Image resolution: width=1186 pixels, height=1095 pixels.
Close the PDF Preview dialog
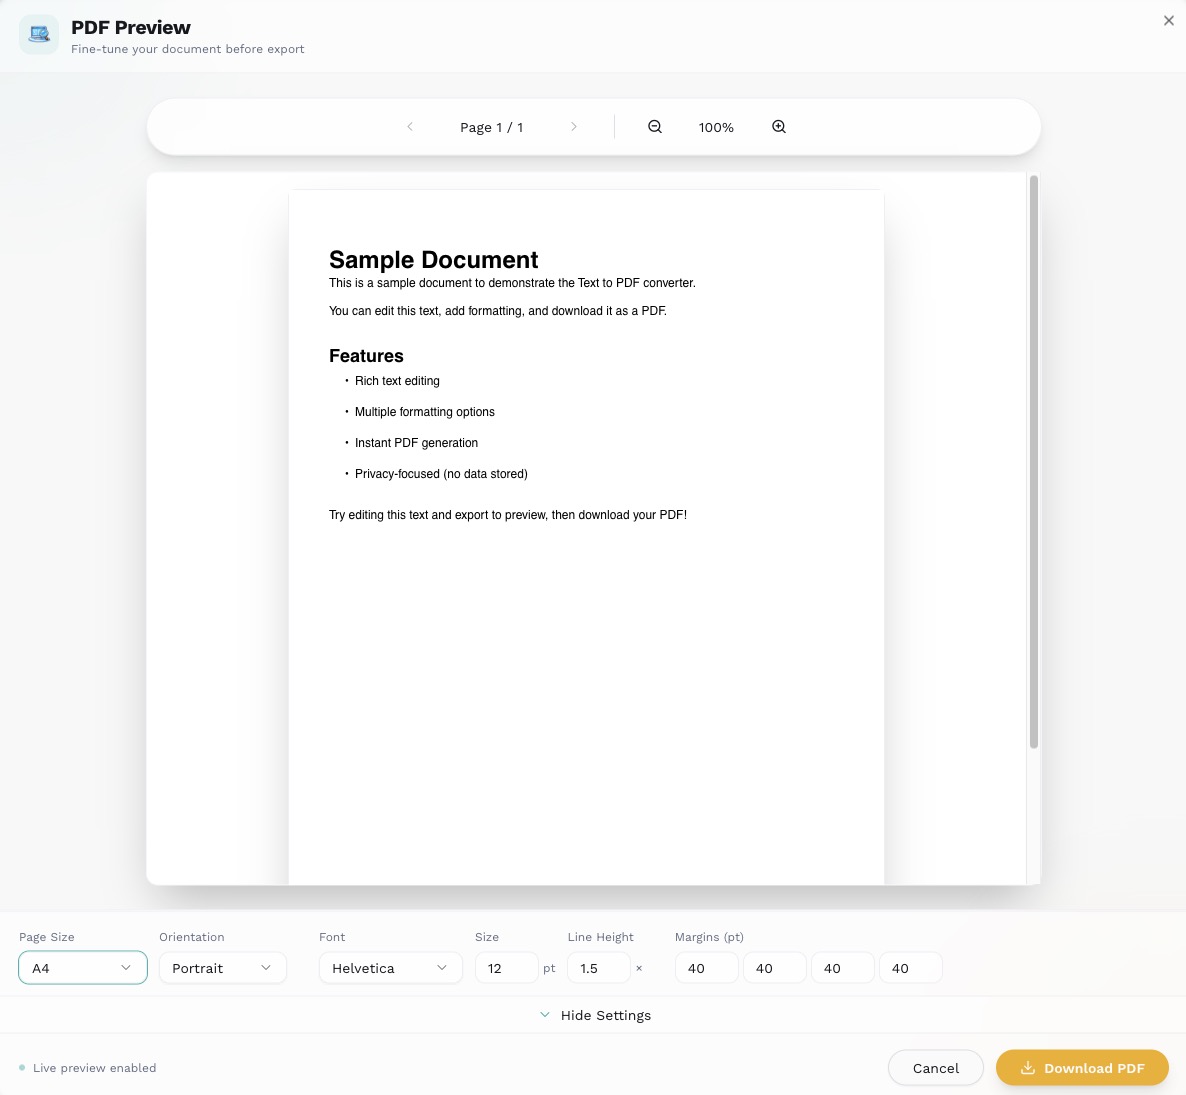1168,21
